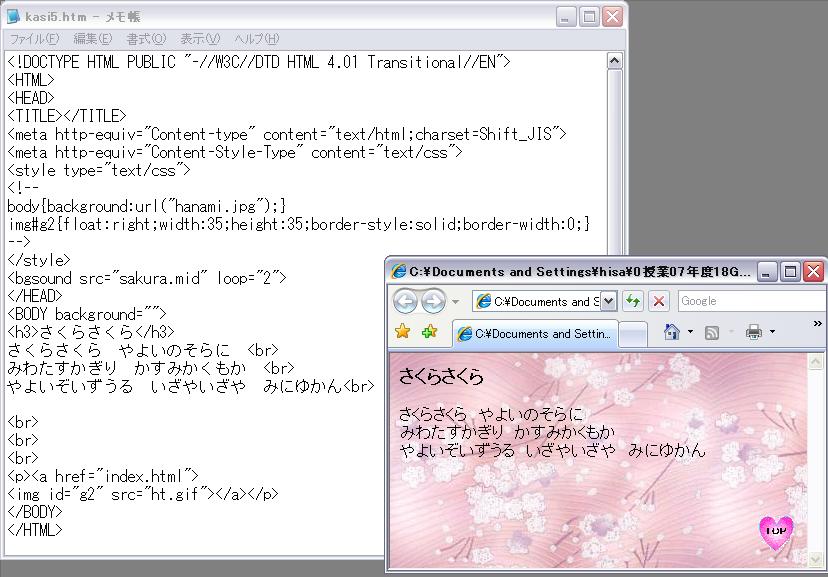Screen dimensions: 828x577
Task: Click the <h3>さくらさくら</h3> line in Notepad
Action: [x=91, y=332]
